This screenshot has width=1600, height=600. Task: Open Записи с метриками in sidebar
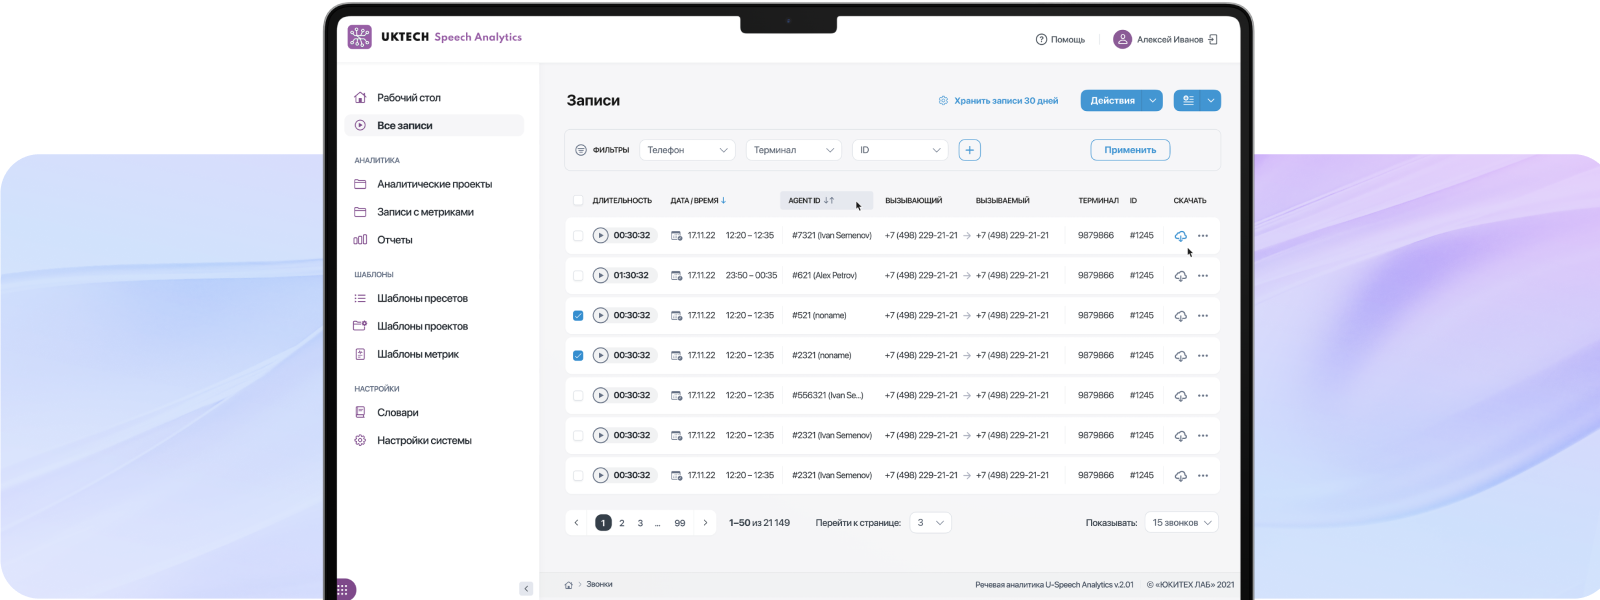434,212
